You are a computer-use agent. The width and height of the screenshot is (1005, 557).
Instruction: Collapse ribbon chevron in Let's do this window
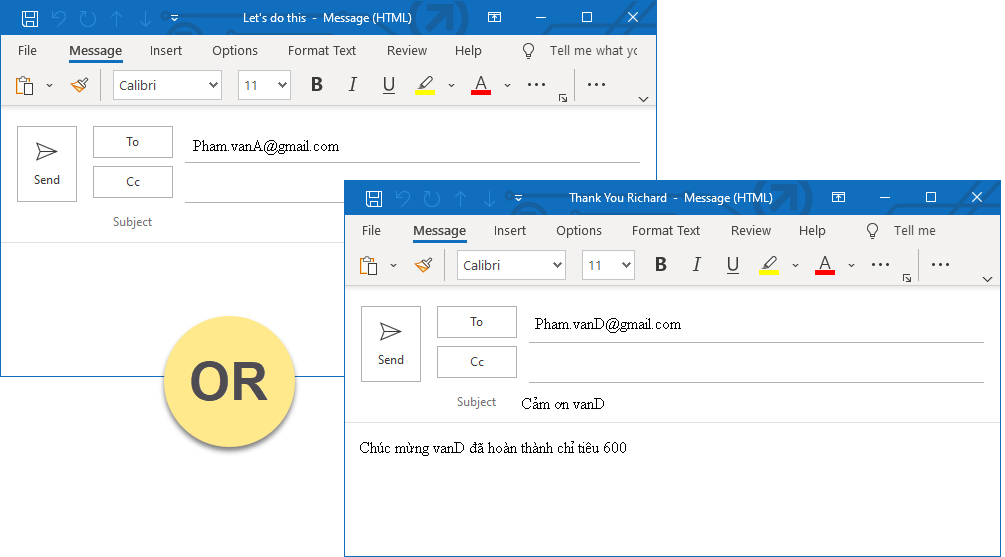(644, 99)
